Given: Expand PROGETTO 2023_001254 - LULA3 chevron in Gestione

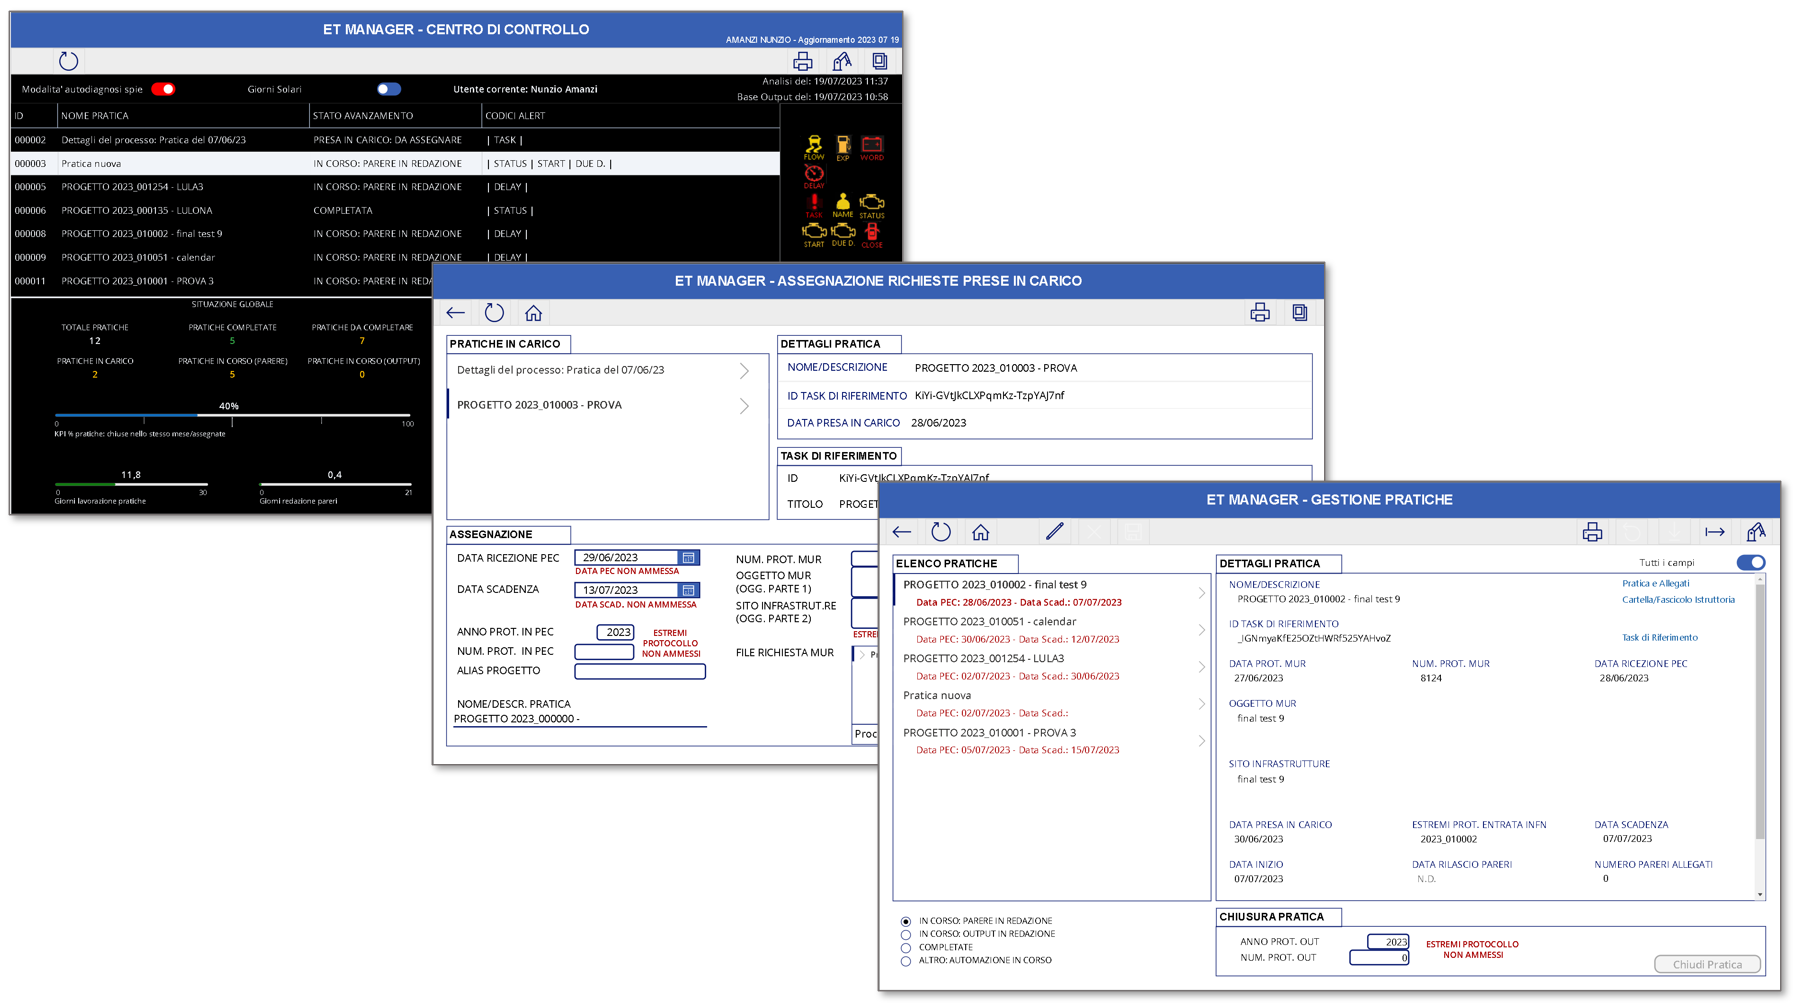Looking at the screenshot, I should 1201,668.
